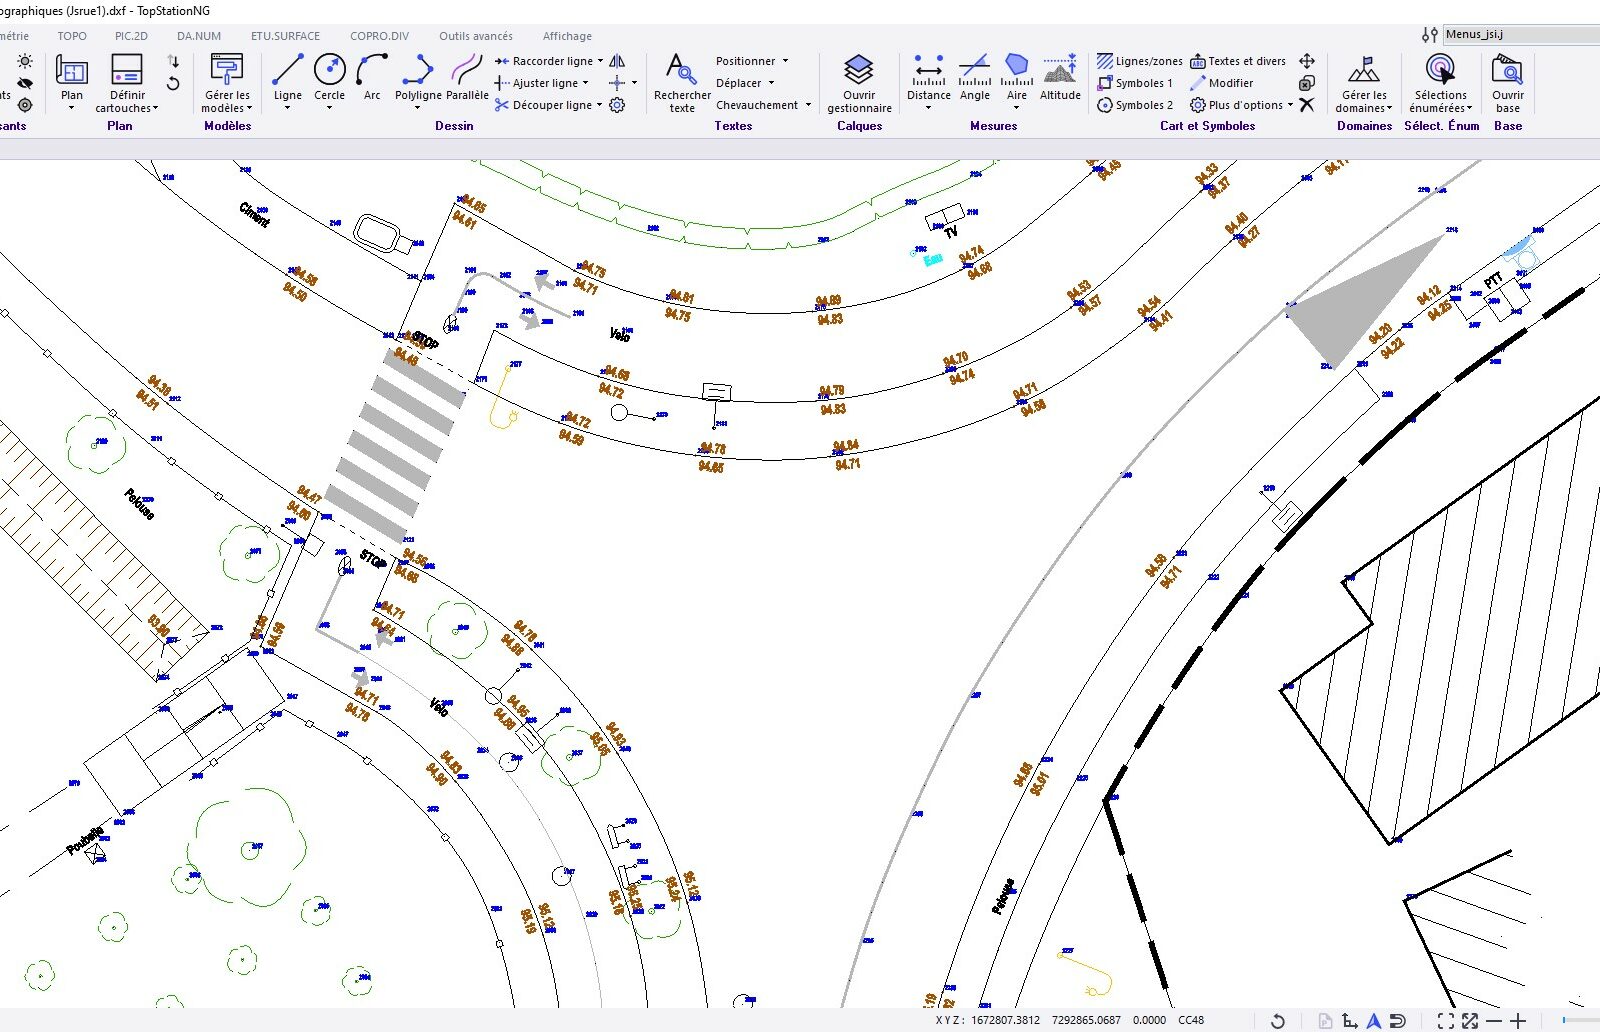Click the sliders settings icon beside Menus_jsi.j

(x=1429, y=34)
